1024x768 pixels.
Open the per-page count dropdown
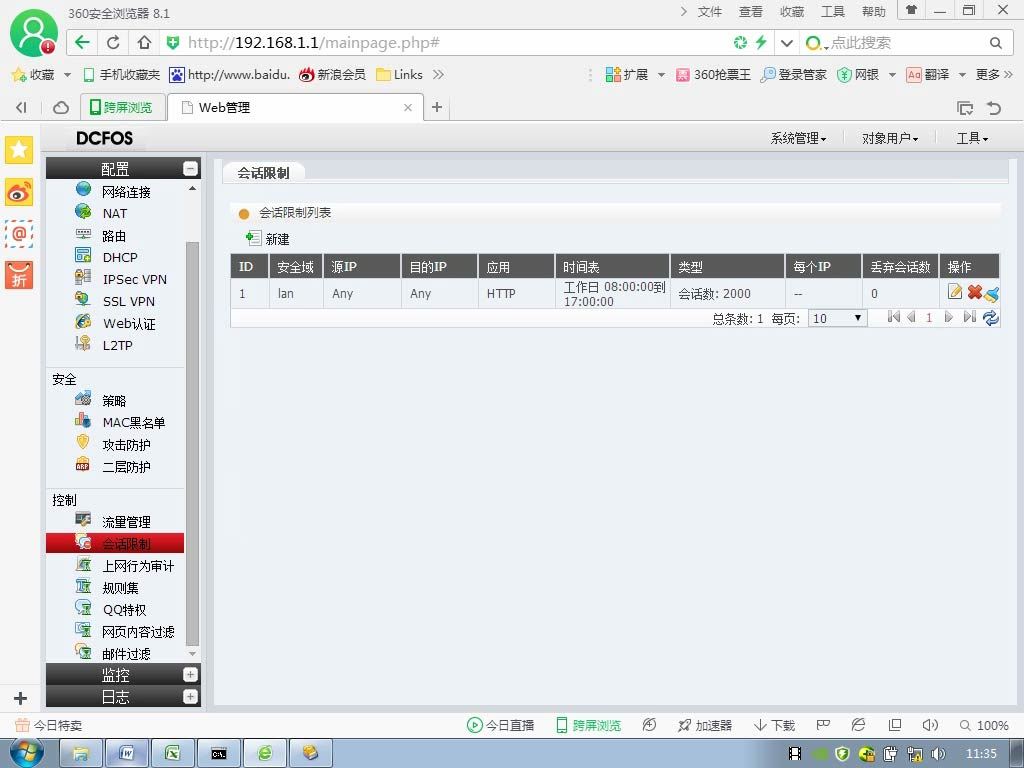pyautogui.click(x=838, y=318)
